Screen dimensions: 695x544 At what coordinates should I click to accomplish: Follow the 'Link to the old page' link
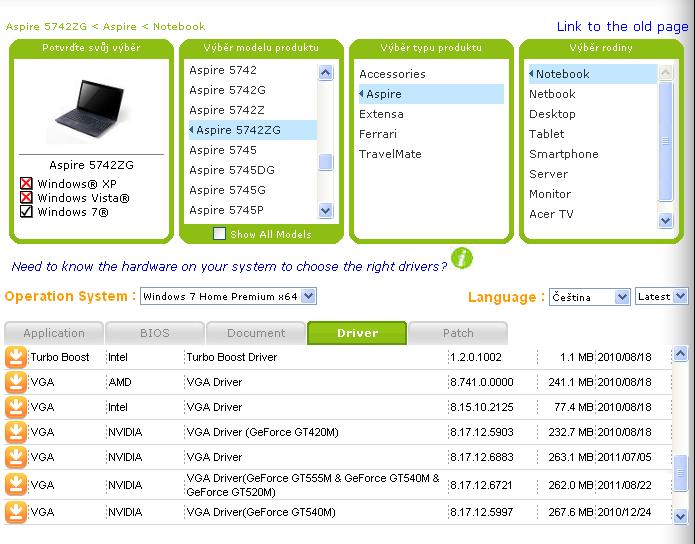pos(622,27)
